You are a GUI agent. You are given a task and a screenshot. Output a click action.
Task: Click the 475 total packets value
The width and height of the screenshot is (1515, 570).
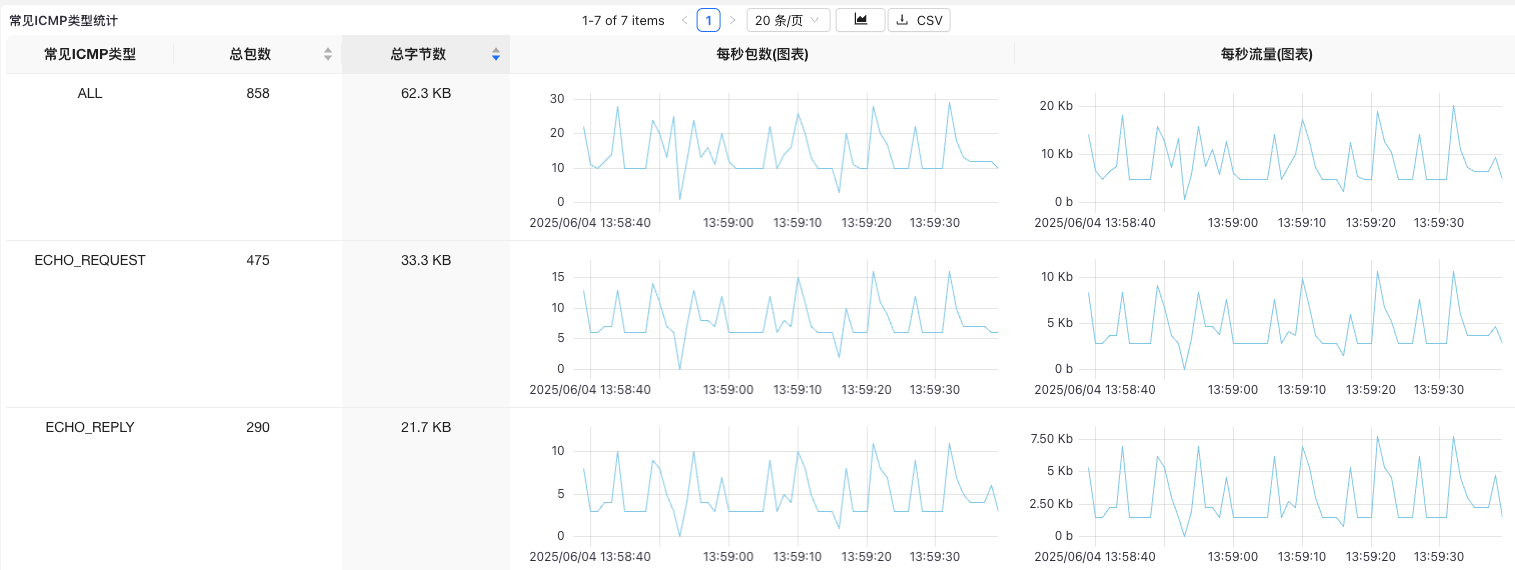(x=258, y=260)
